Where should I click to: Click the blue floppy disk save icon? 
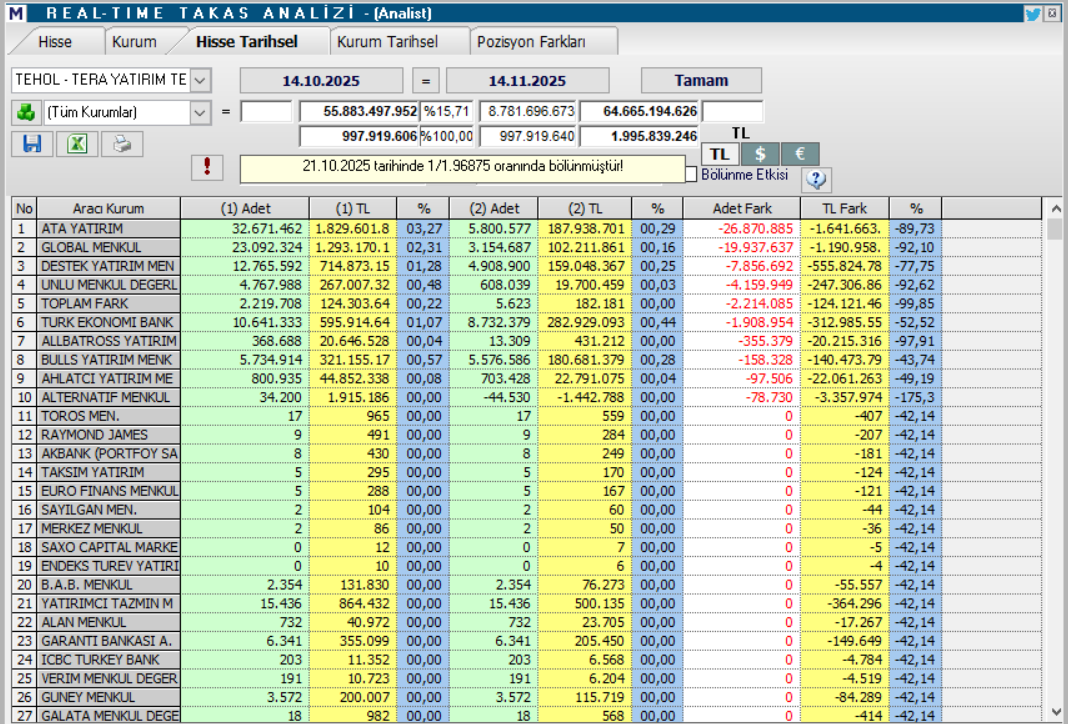tap(33, 144)
